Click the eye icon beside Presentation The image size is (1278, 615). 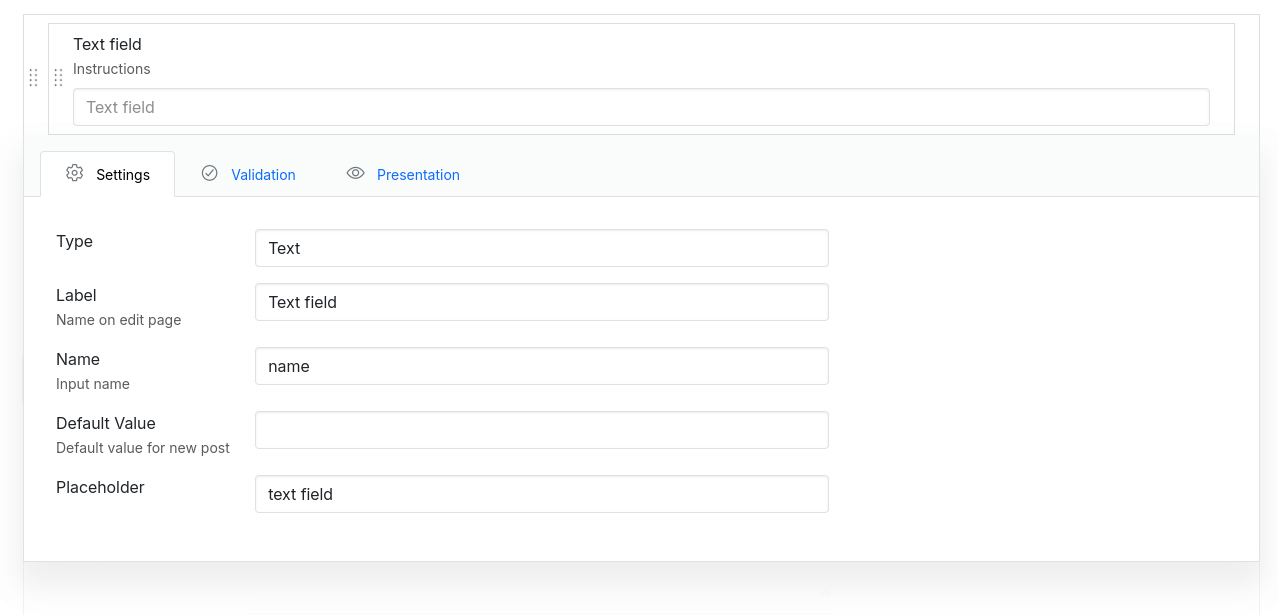coord(355,173)
